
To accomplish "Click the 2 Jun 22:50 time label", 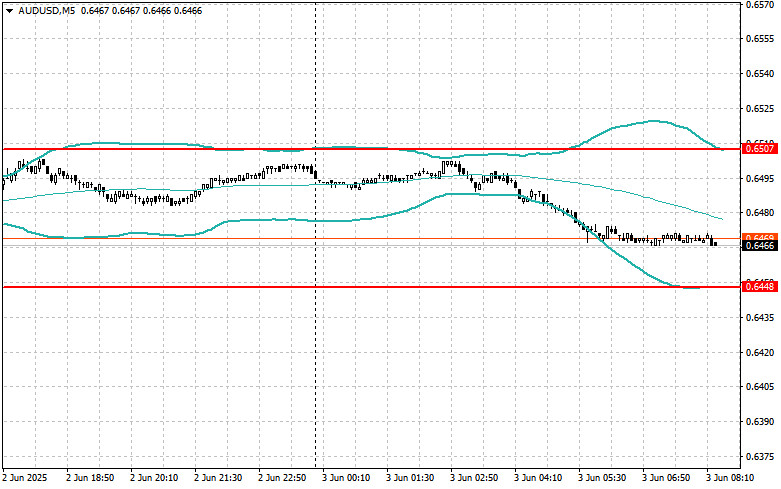I will 282,478.
